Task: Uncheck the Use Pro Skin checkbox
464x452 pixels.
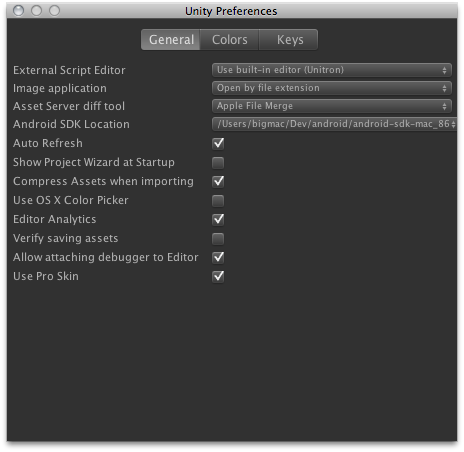Action: pos(218,277)
